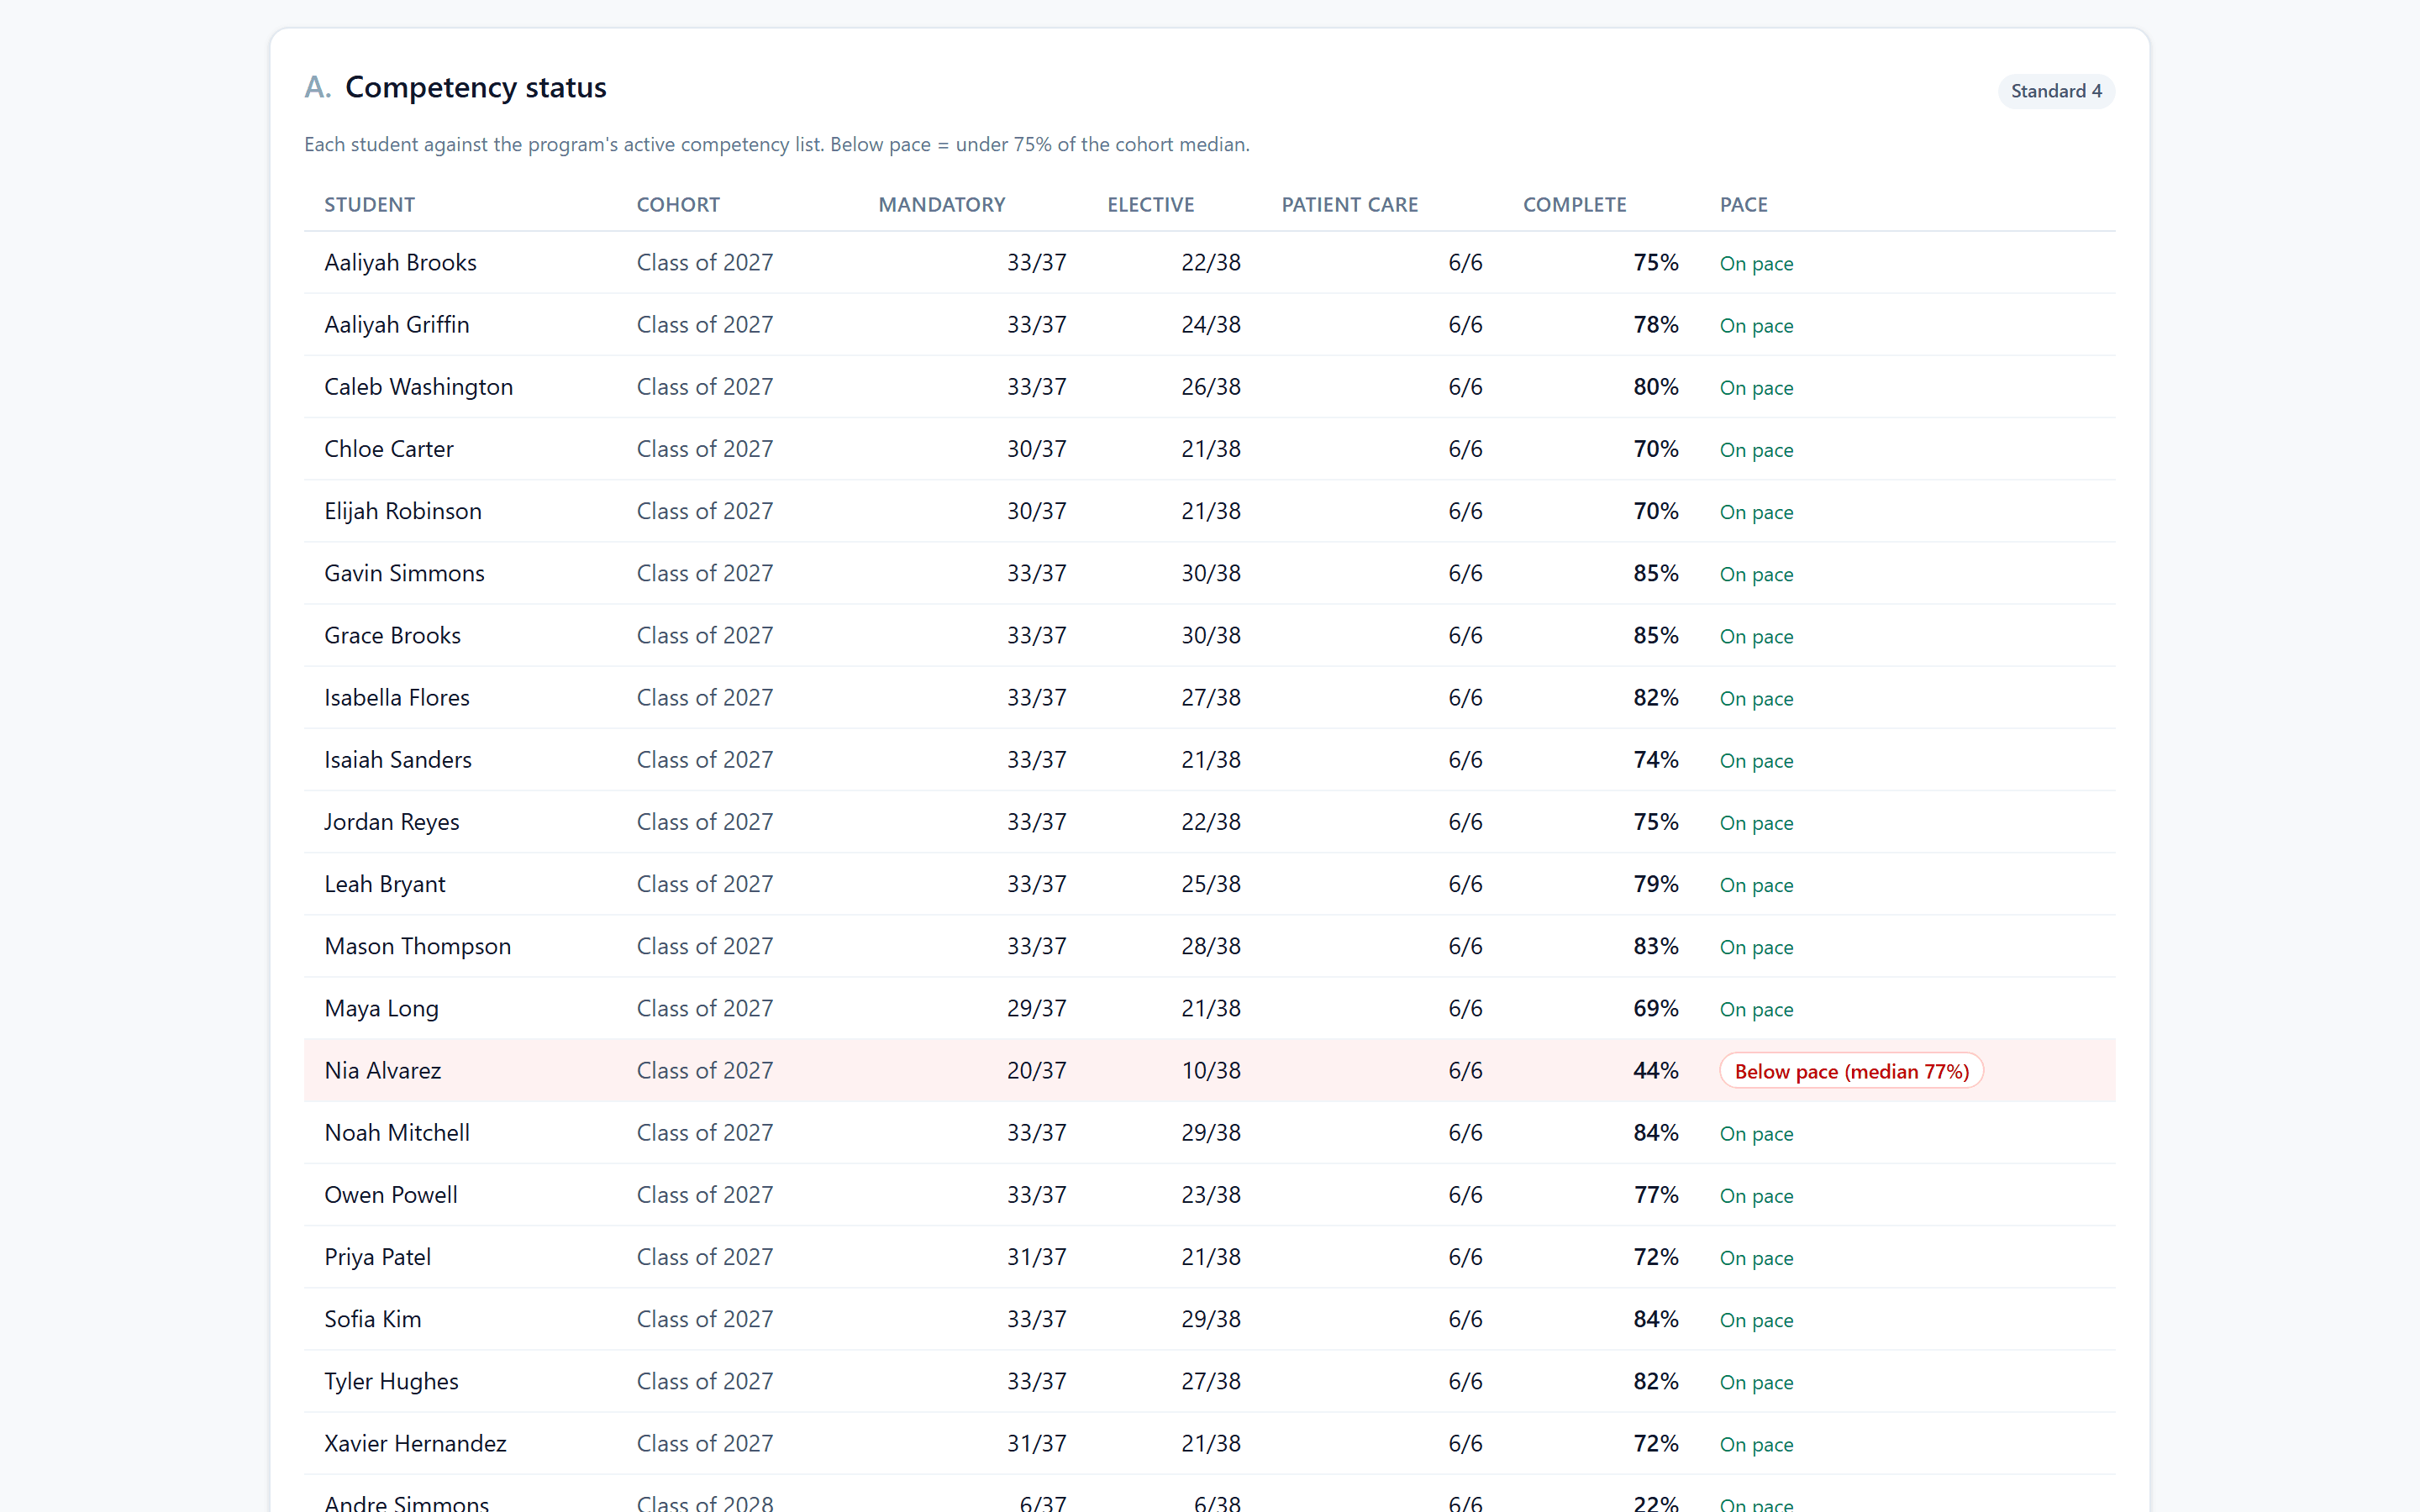Click Maya Long's 29/37 mandatory value
2420x1512 pixels.
click(x=1036, y=1008)
